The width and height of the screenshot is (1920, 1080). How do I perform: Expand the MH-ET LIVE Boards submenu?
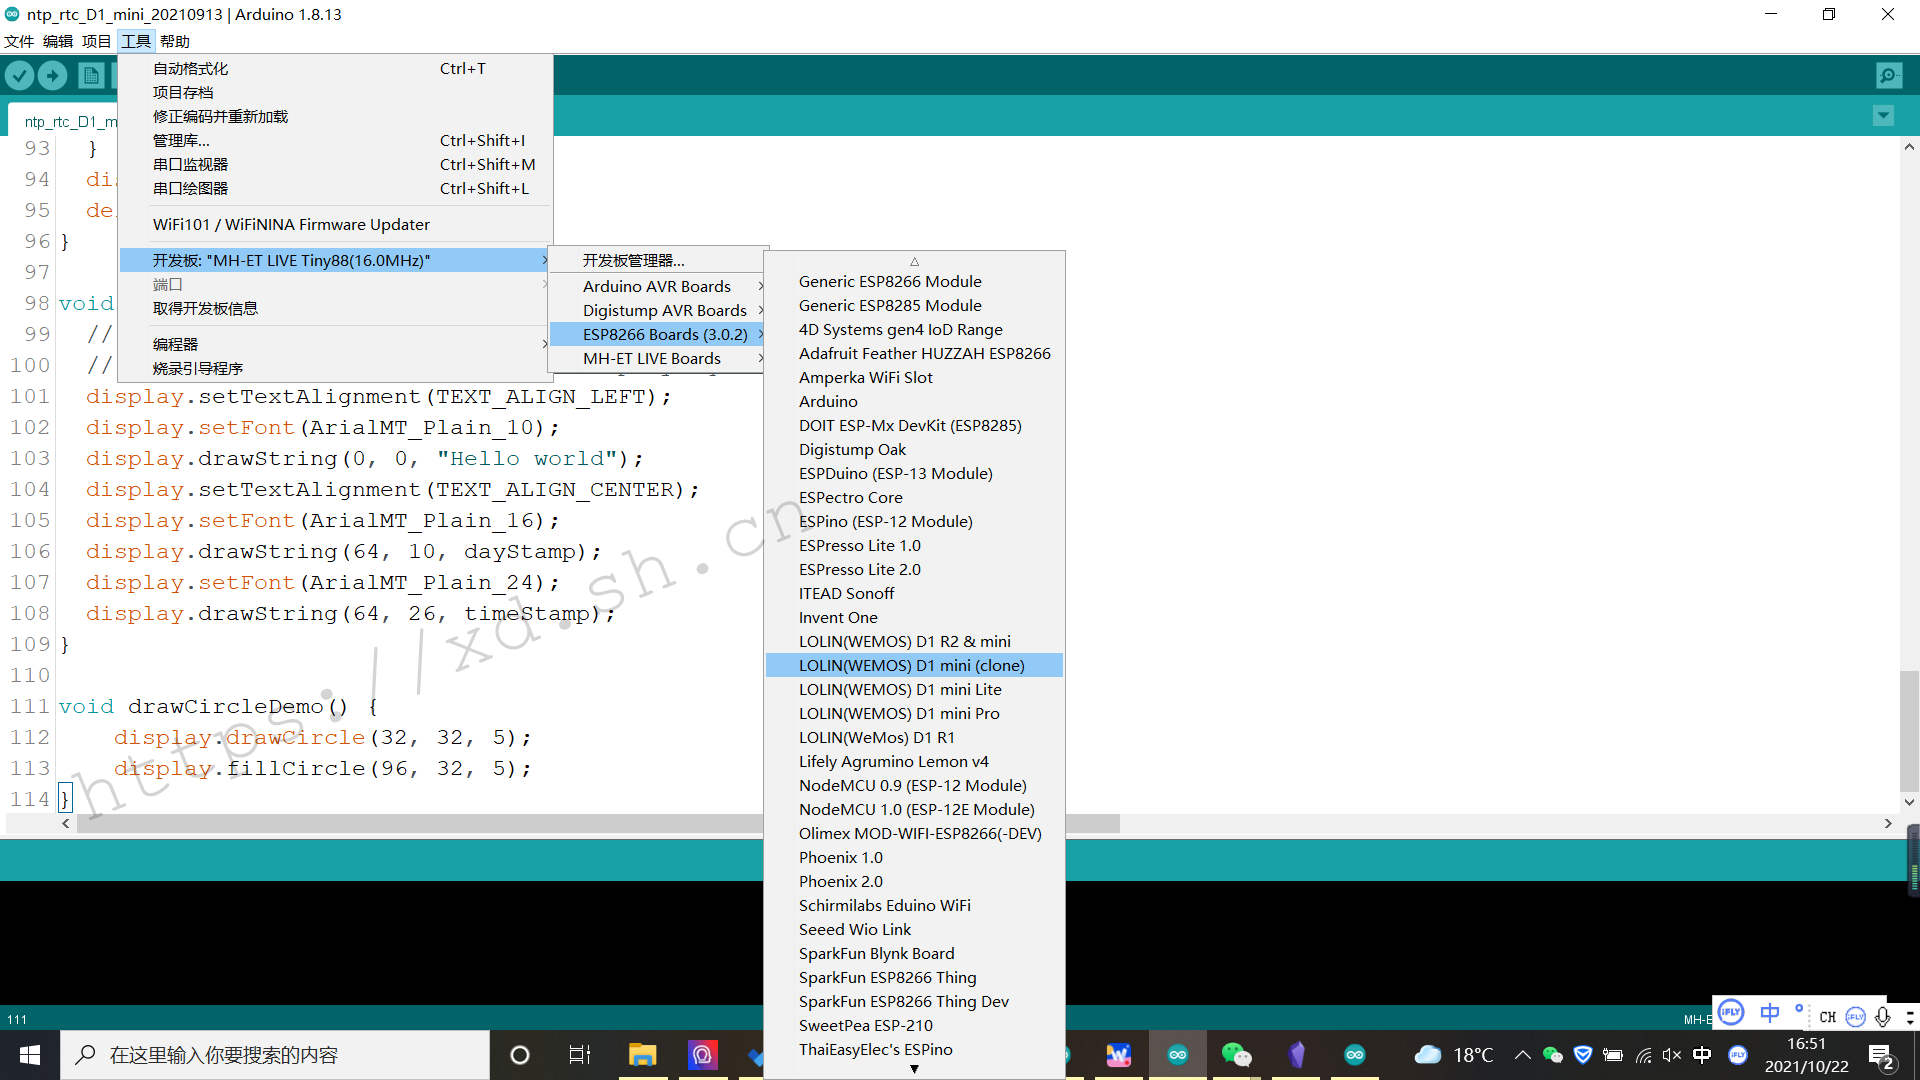pos(652,358)
